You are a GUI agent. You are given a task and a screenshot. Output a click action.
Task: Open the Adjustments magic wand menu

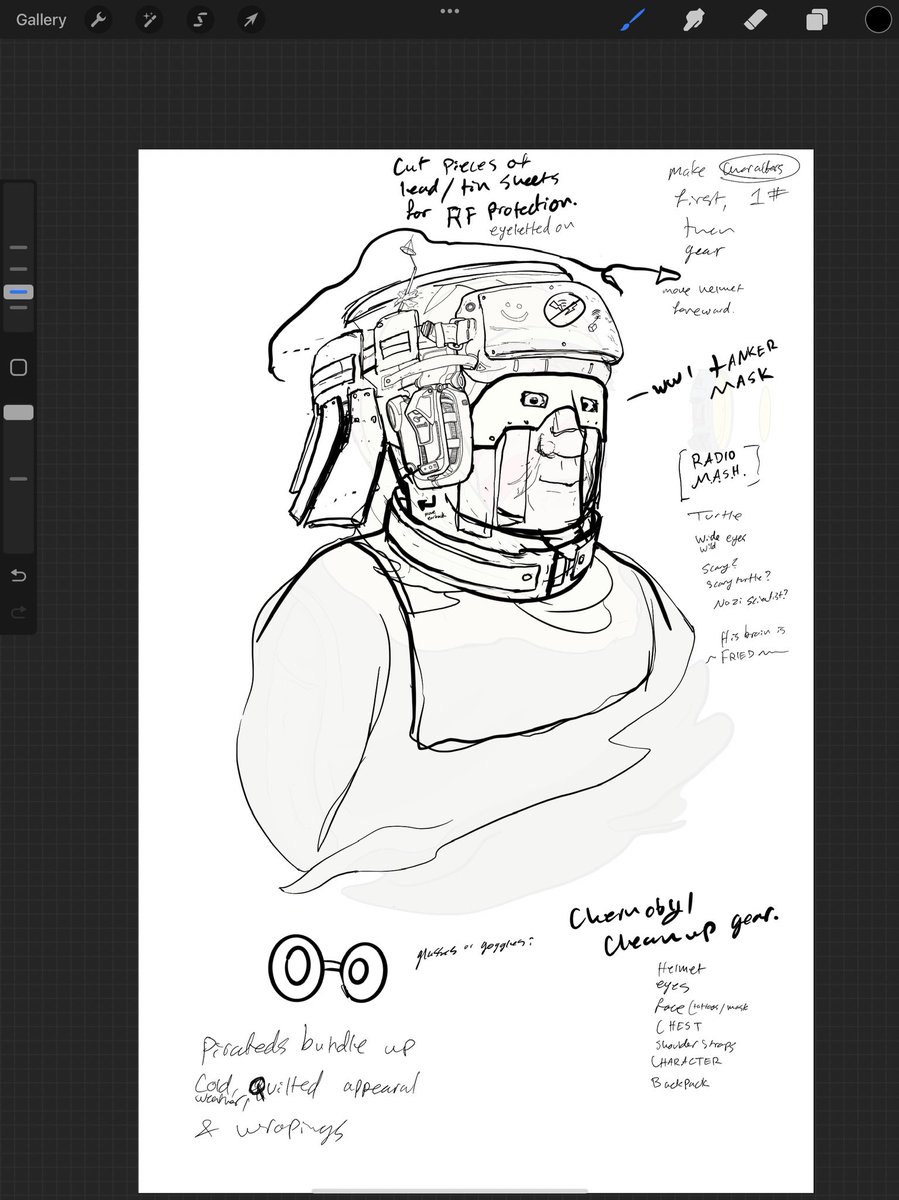149,19
